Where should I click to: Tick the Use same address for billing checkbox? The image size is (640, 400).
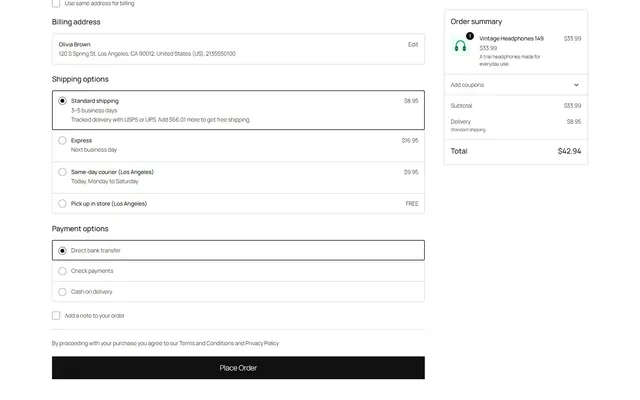56,3
